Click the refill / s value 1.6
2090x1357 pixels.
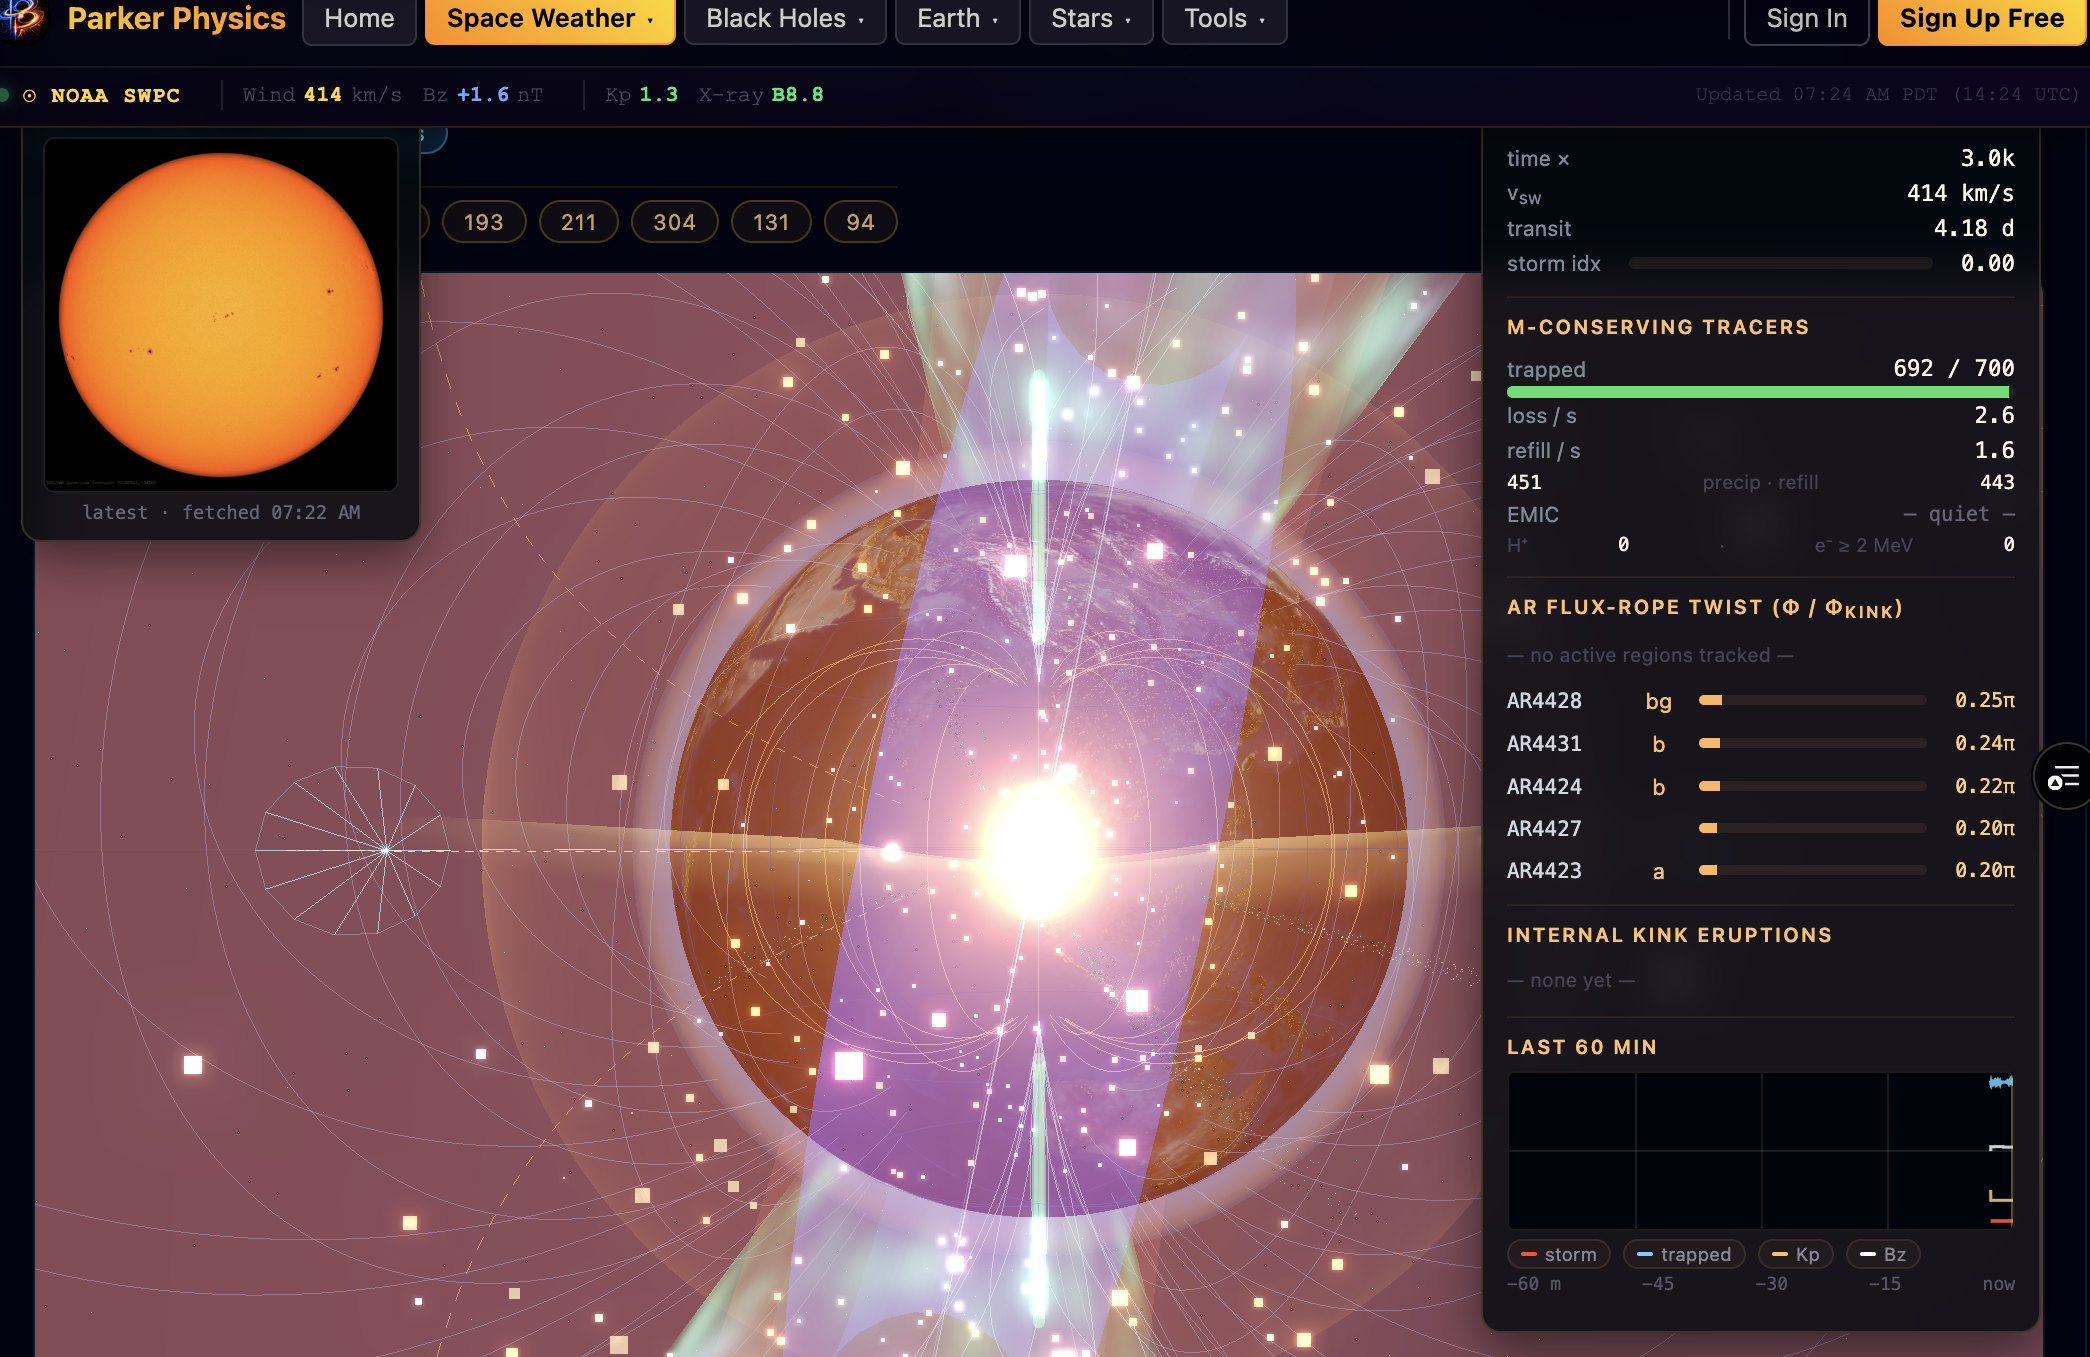click(1994, 451)
